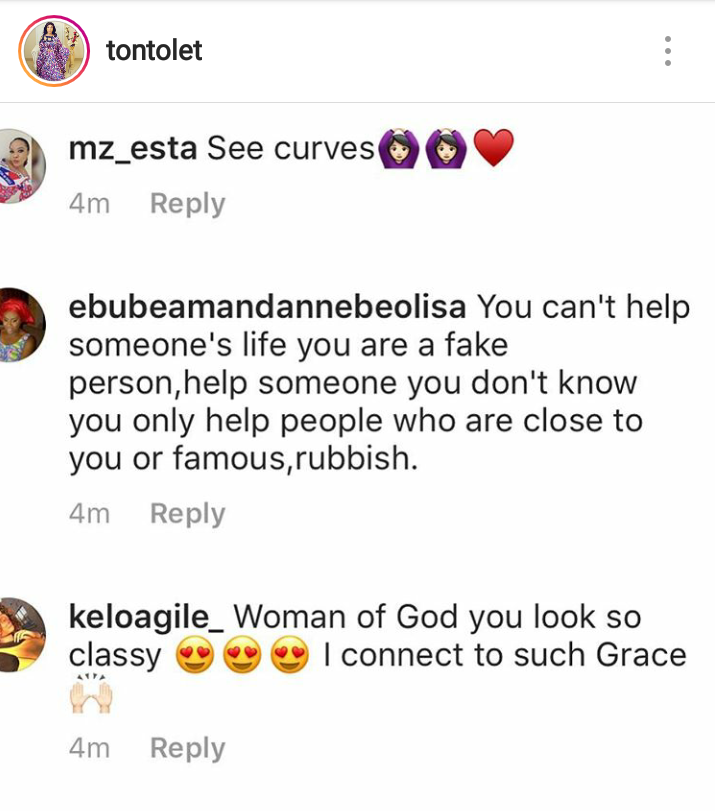Open keloagile_'s profile via username

(150, 616)
